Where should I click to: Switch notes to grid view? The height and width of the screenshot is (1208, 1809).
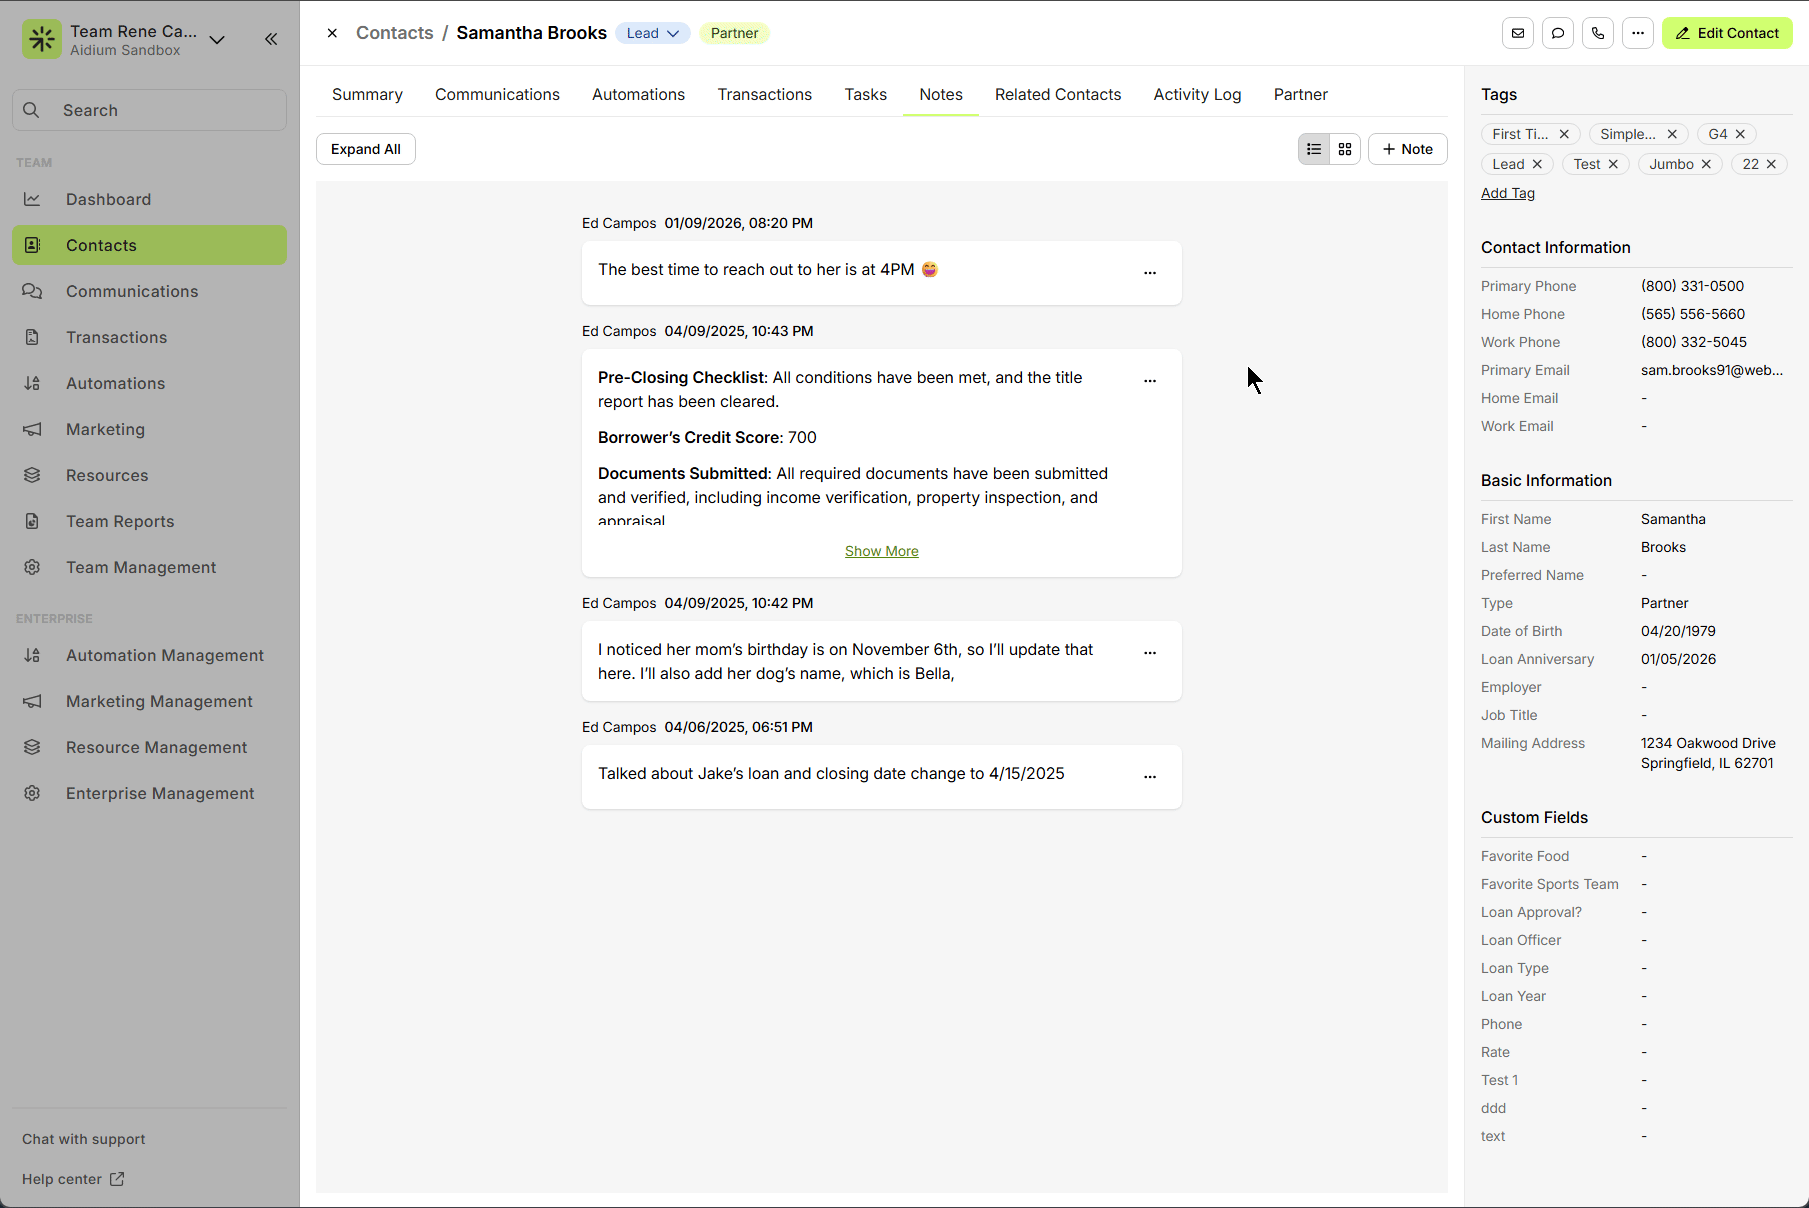(x=1345, y=149)
